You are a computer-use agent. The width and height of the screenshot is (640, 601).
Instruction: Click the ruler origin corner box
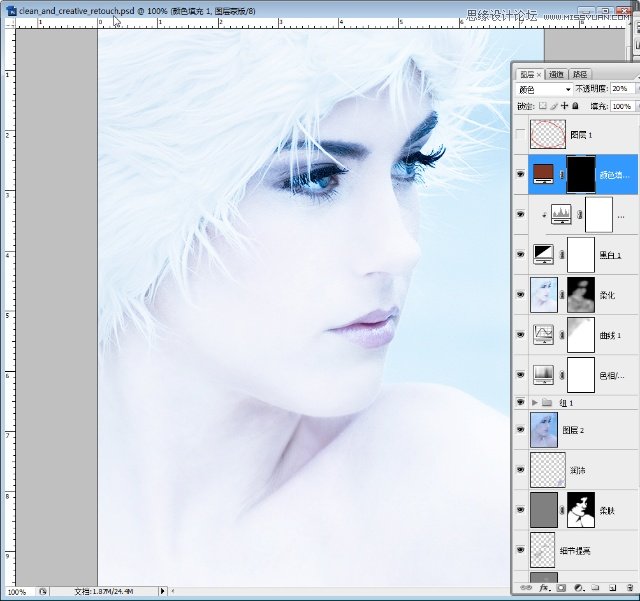10,23
